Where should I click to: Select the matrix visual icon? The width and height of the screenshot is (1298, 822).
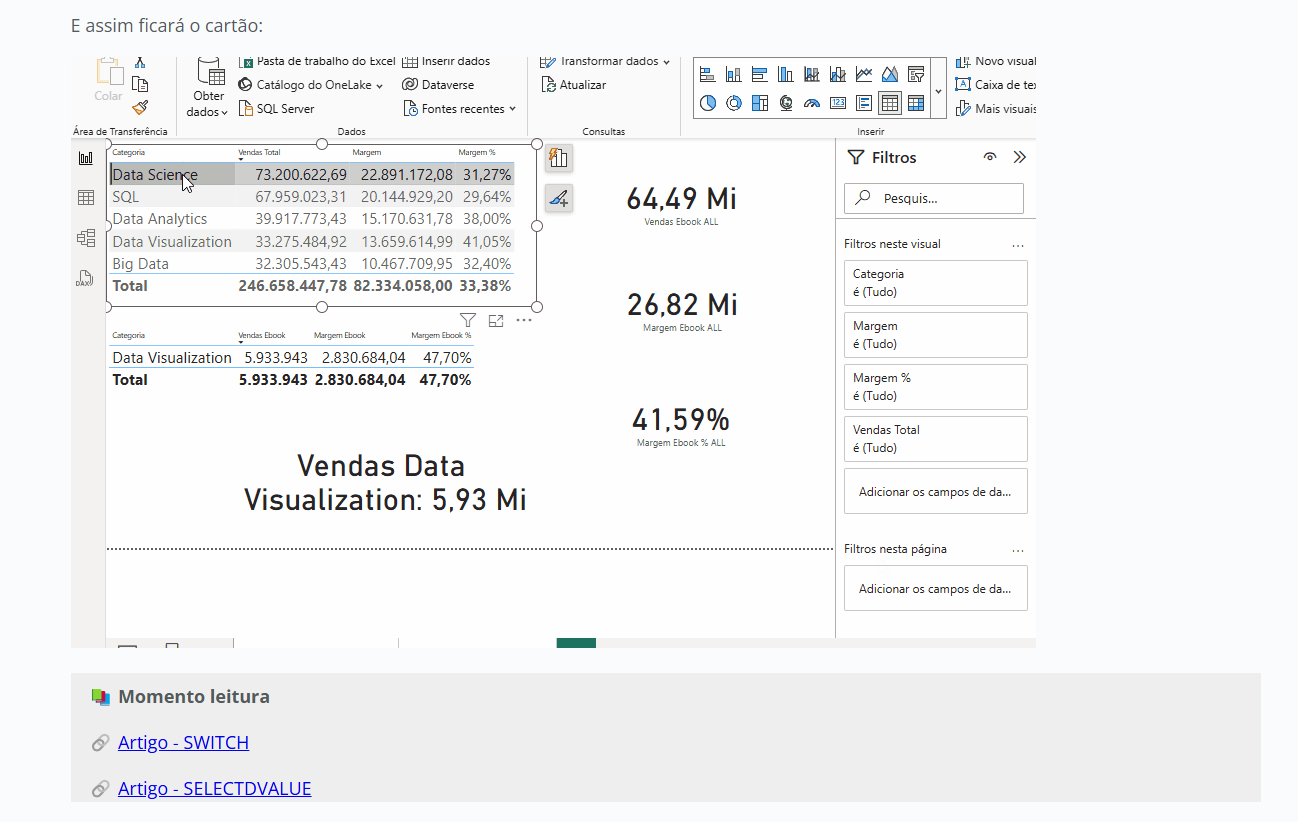click(916, 102)
